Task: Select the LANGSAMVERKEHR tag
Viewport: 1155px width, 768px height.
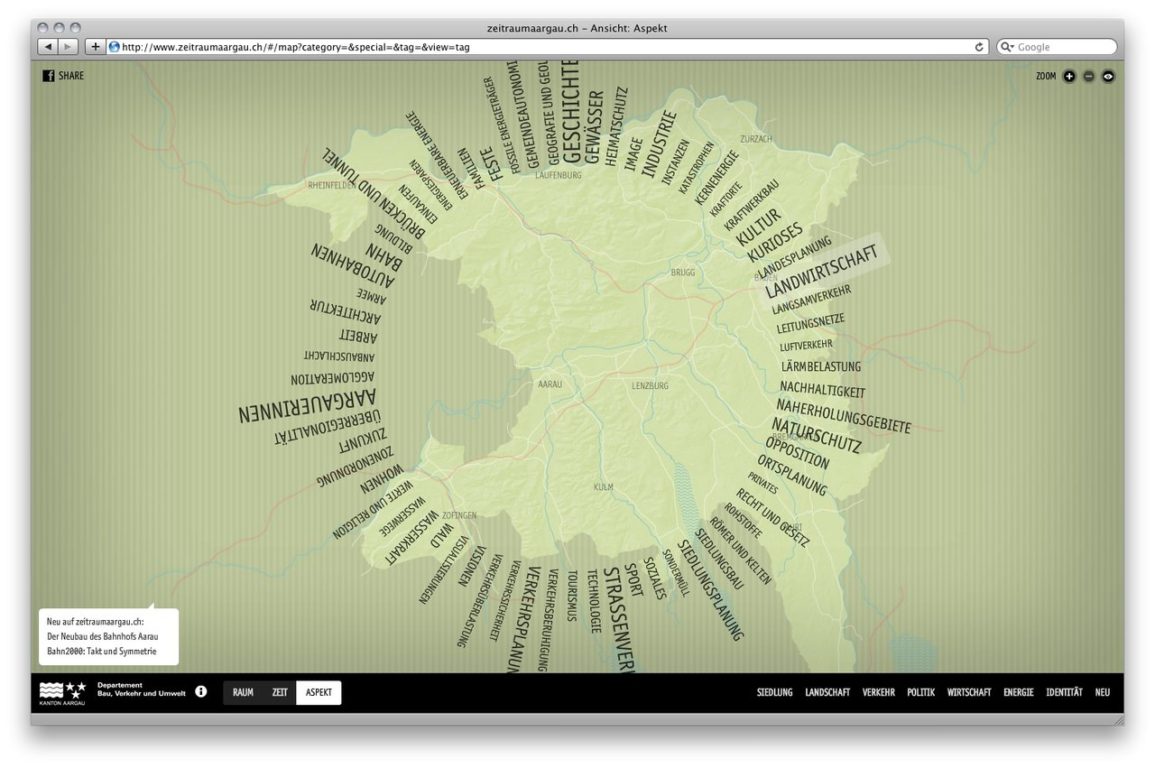Action: [x=811, y=299]
